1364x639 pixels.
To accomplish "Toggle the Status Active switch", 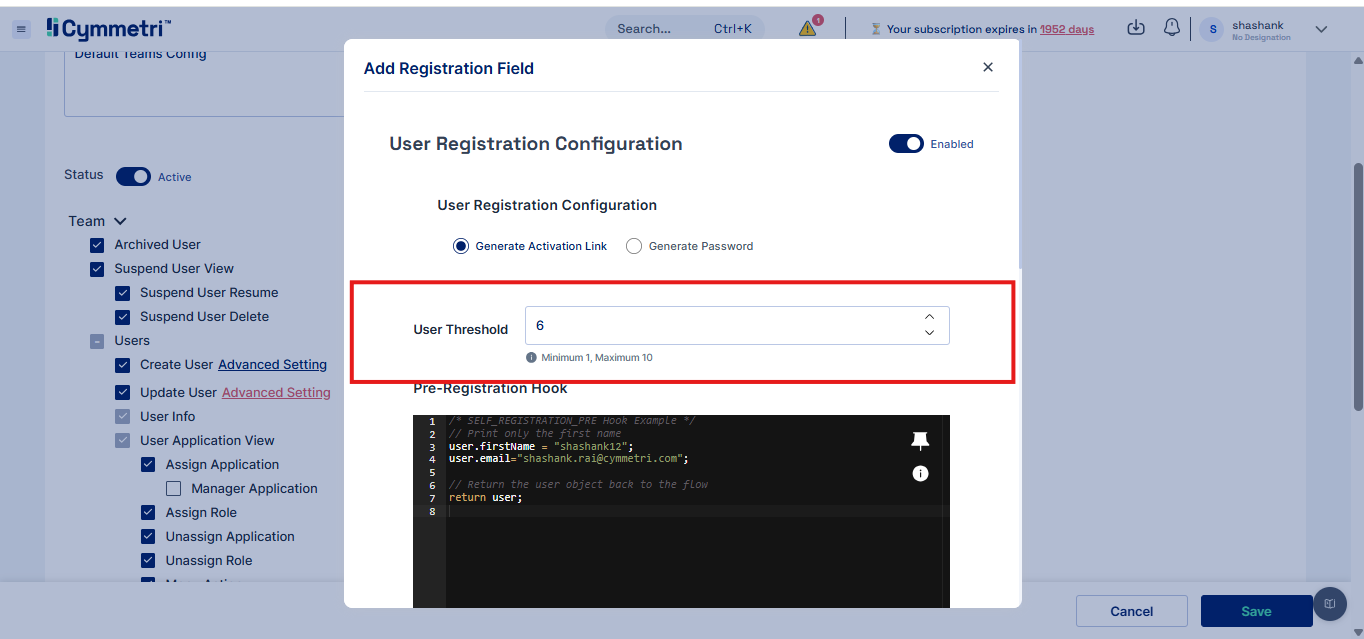I will tap(133, 176).
